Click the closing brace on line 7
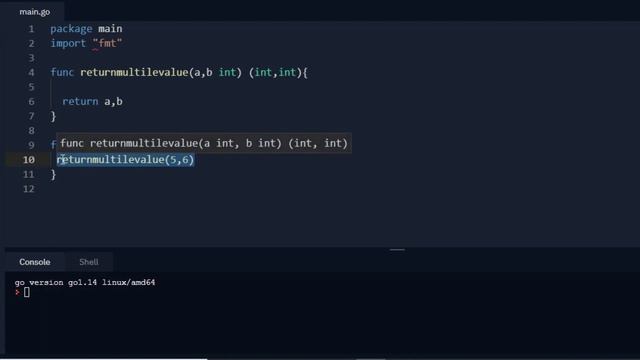Viewport: 640px width, 360px height. tap(53, 116)
